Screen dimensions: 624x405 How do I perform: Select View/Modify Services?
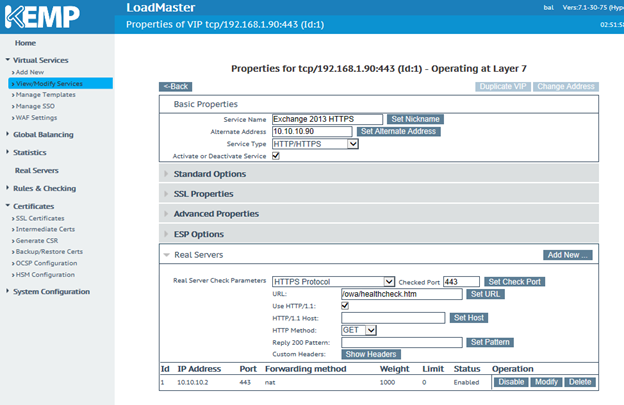click(x=60, y=84)
